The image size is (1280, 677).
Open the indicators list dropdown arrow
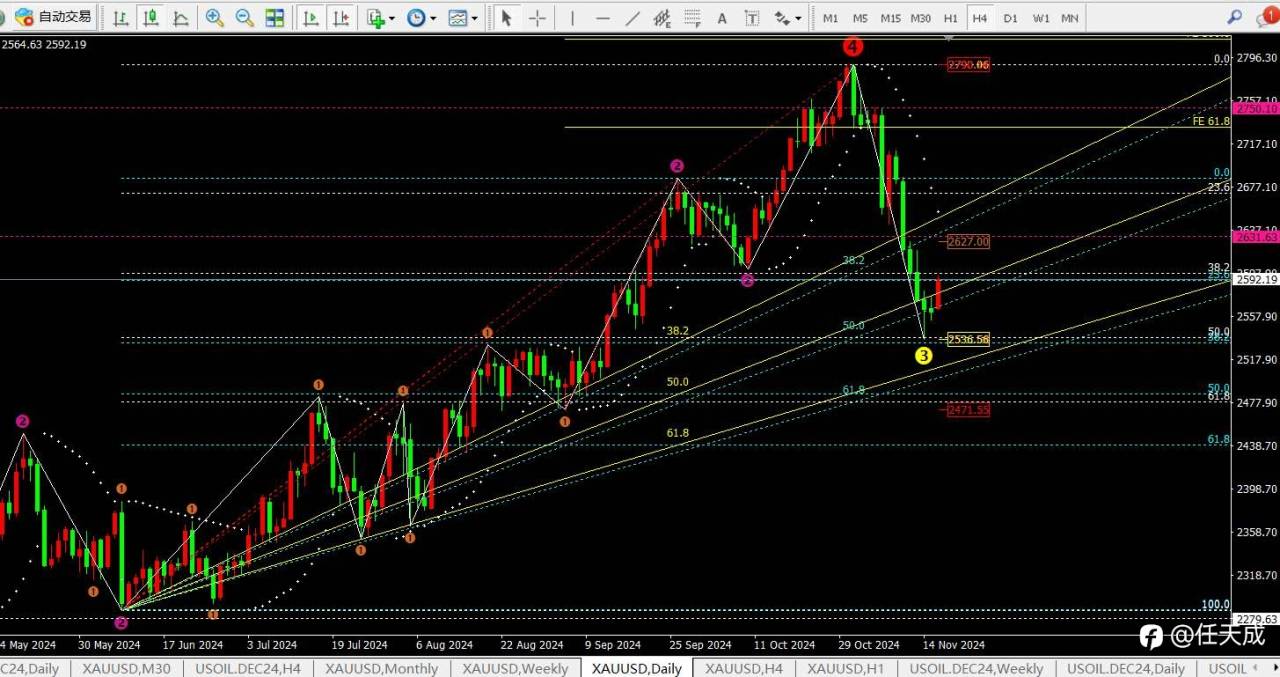tap(391, 17)
